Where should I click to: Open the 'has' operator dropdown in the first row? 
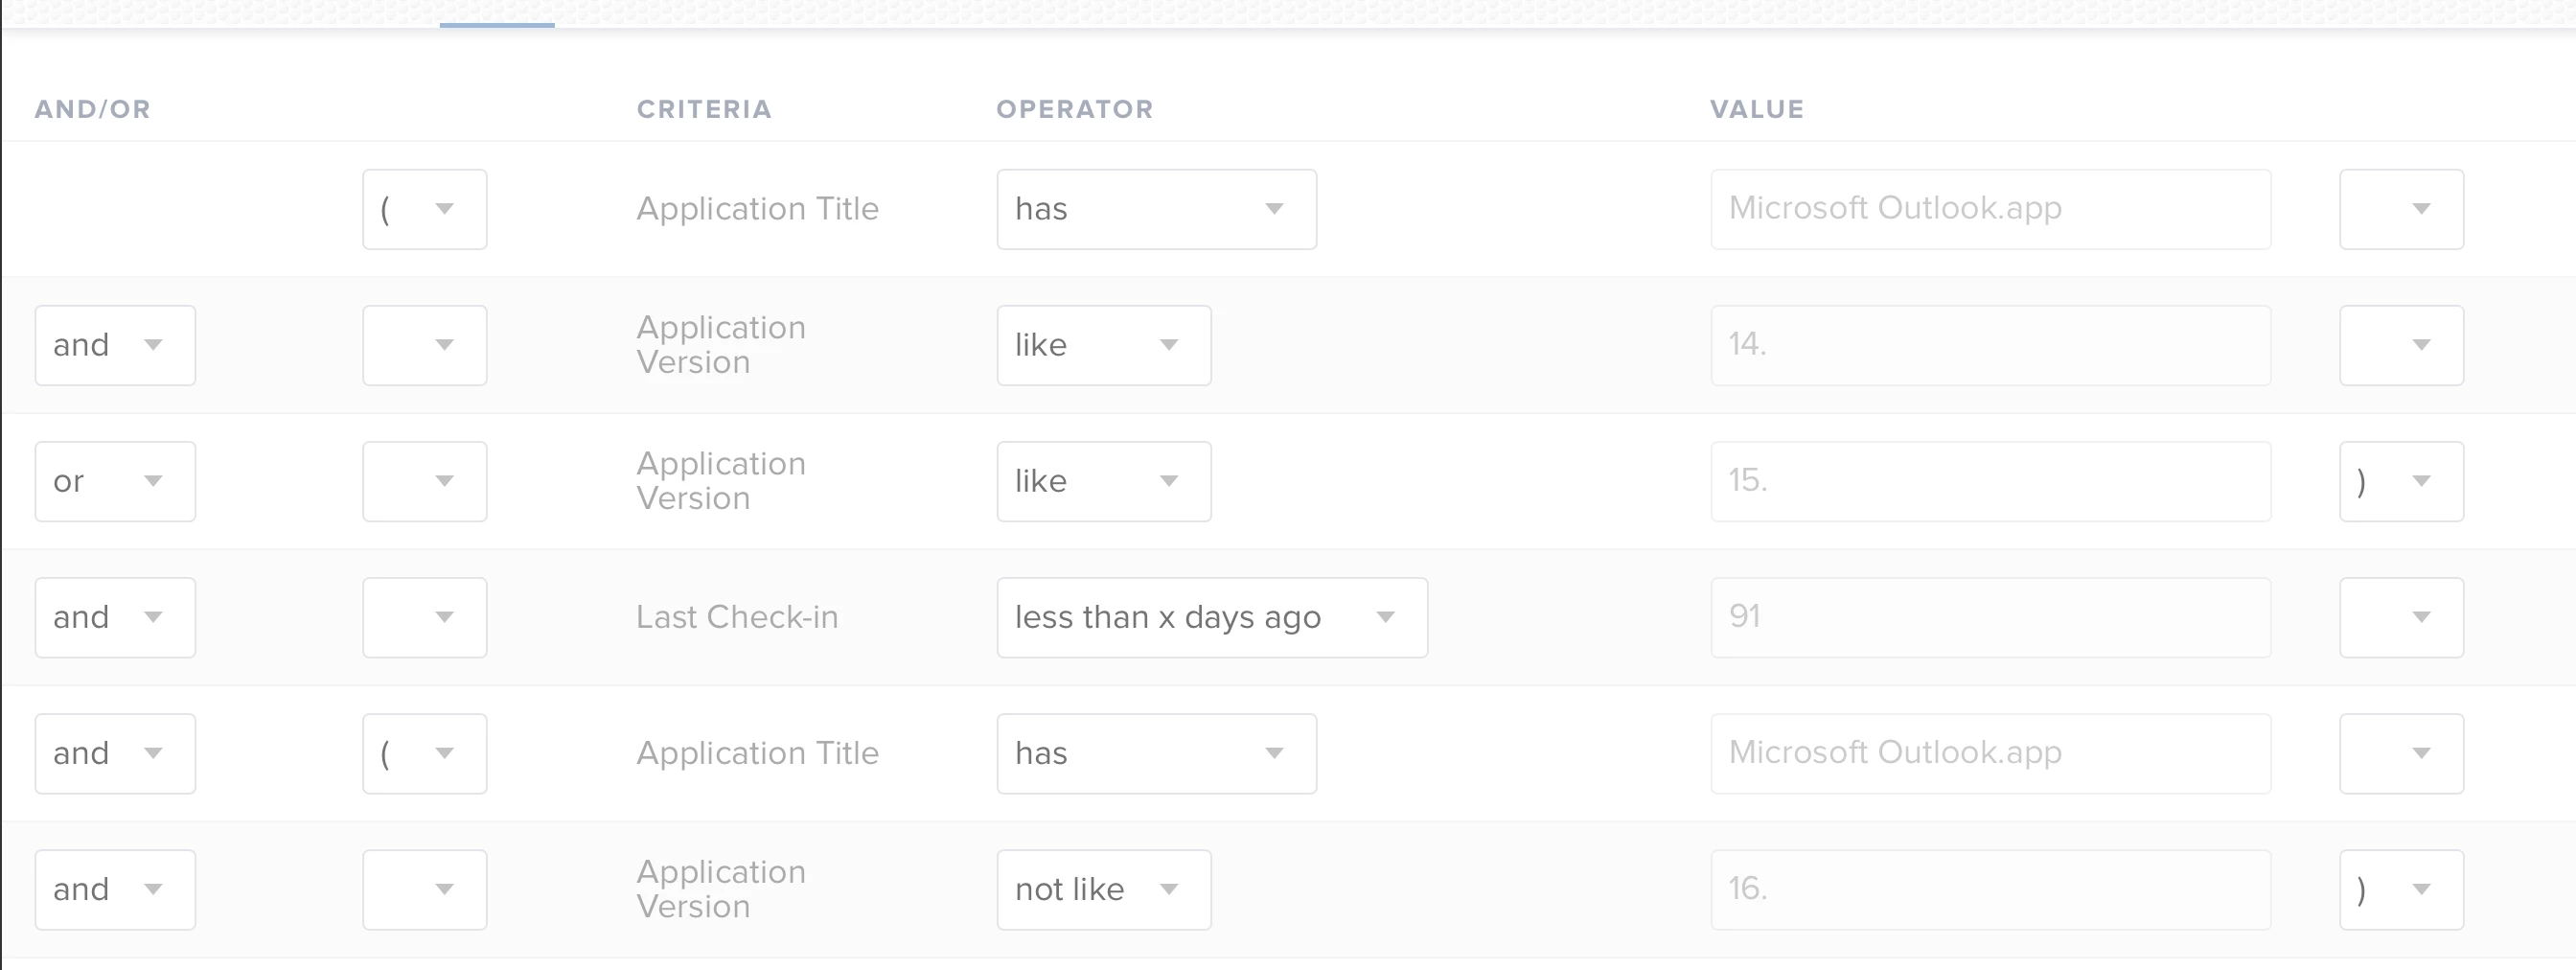(x=1155, y=209)
